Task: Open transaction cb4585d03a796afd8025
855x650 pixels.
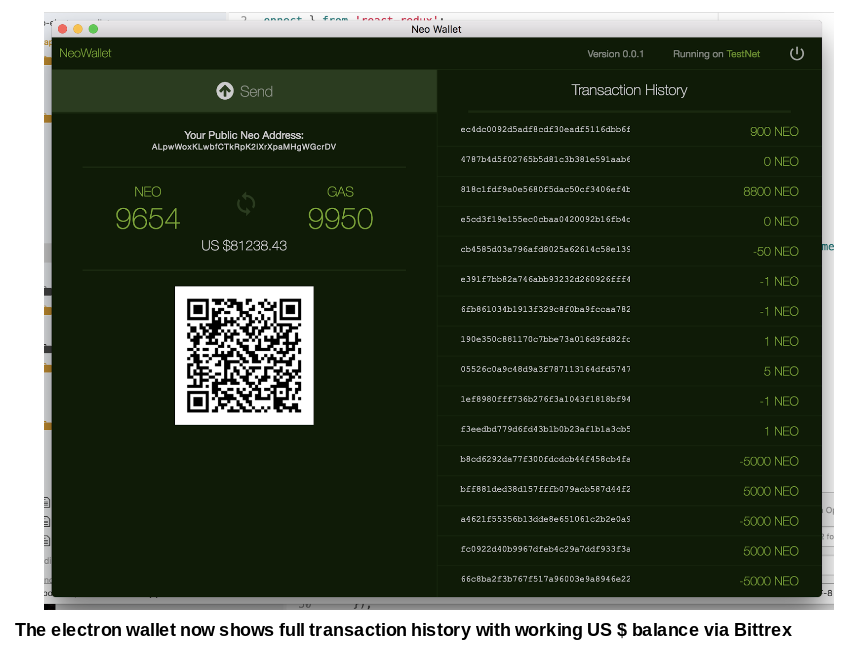Action: click(x=545, y=249)
